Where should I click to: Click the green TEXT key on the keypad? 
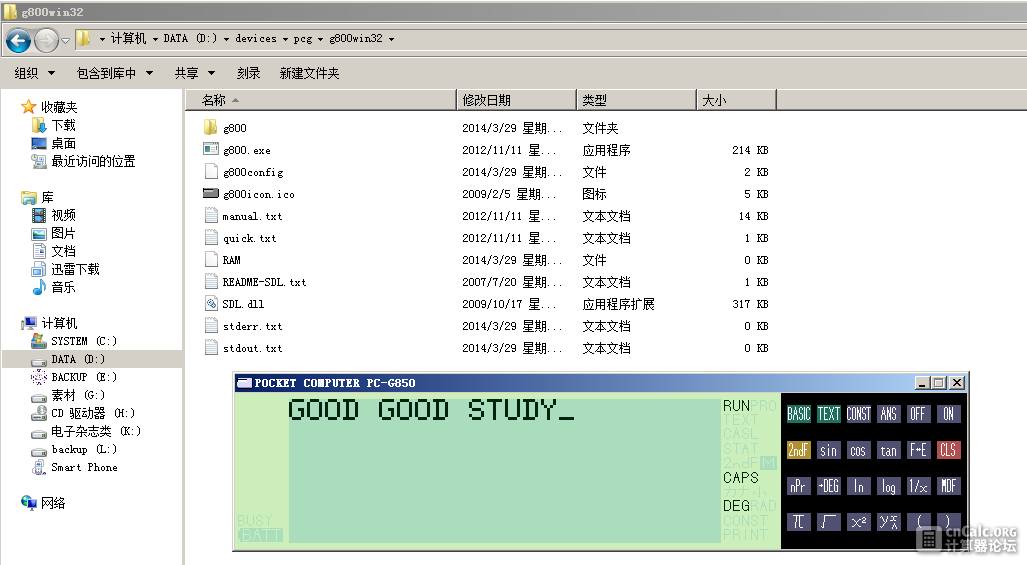[x=828, y=414]
